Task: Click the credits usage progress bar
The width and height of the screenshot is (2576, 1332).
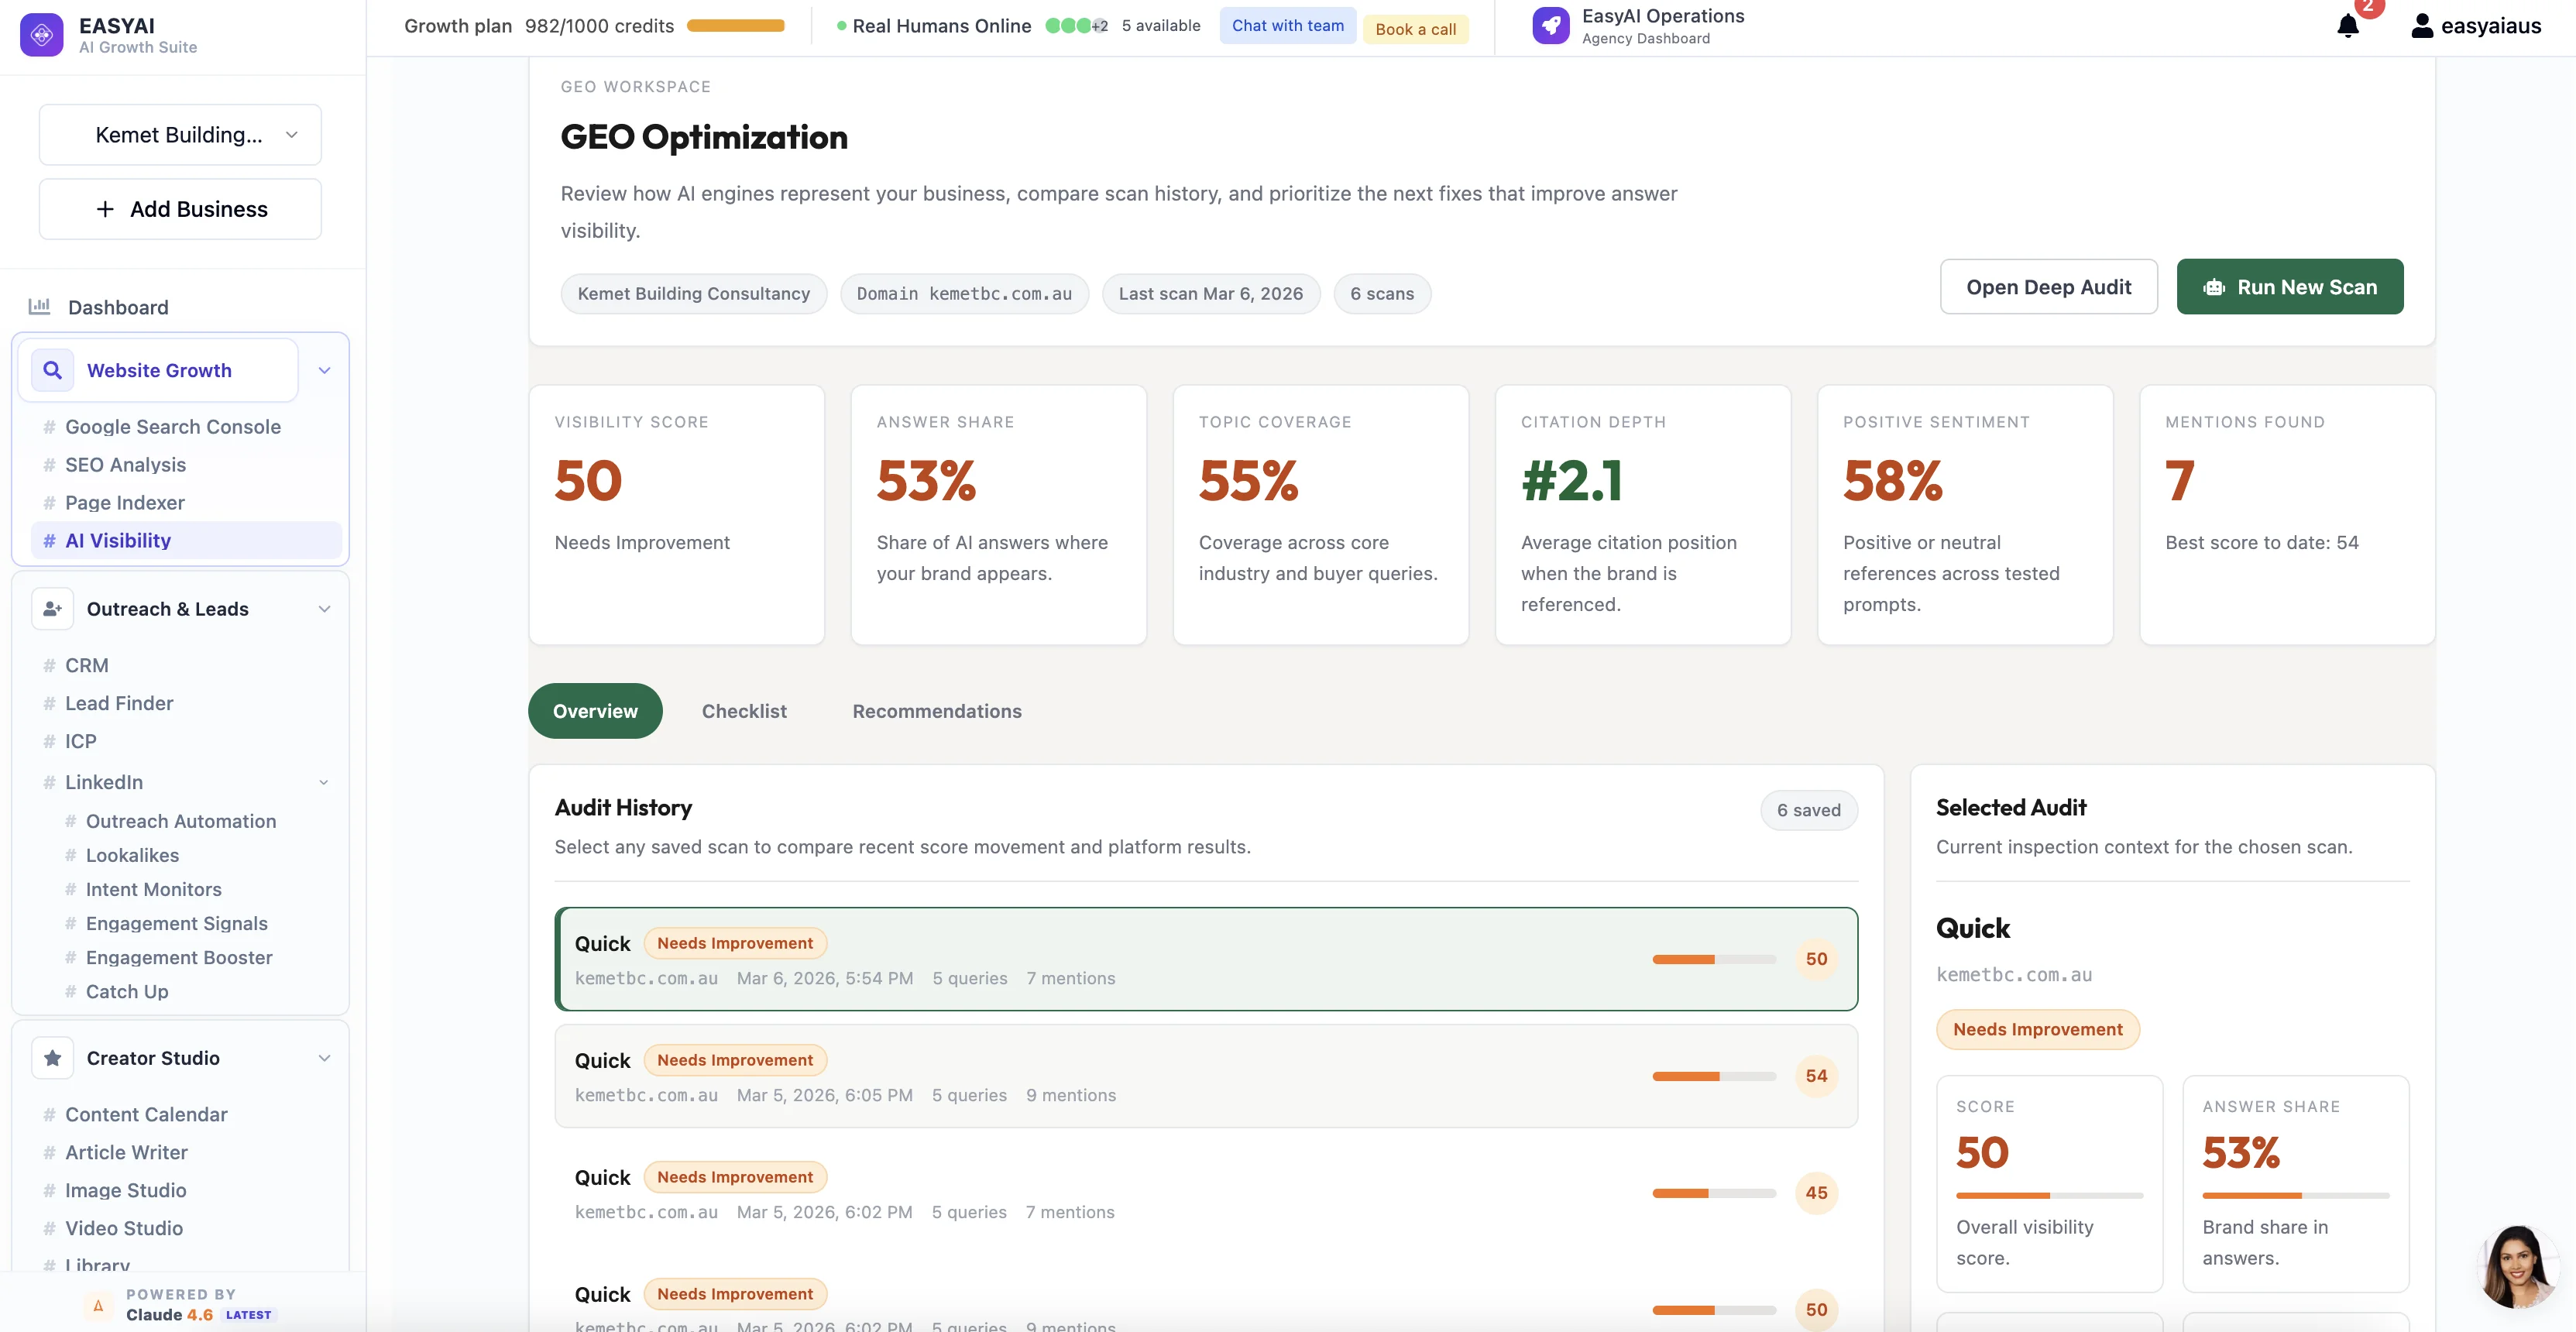Action: click(736, 26)
